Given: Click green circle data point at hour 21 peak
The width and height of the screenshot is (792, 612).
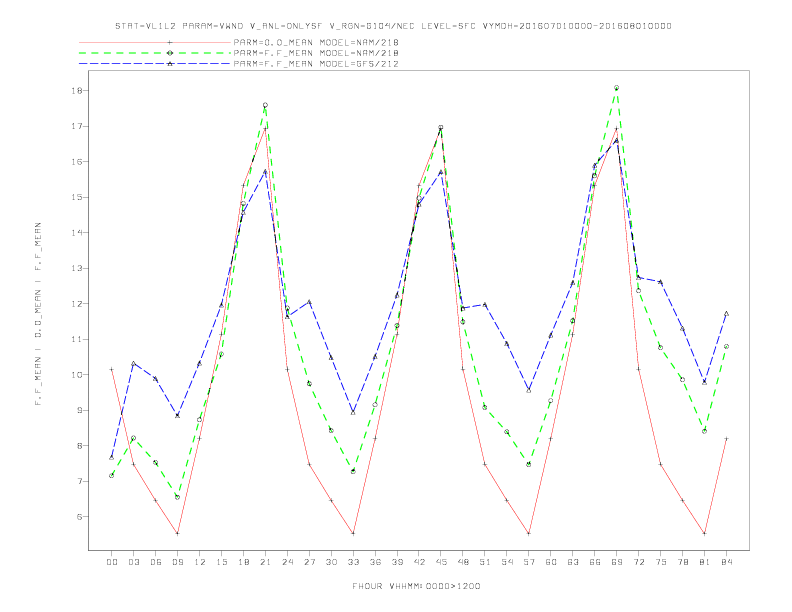Looking at the screenshot, I should (x=265, y=105).
